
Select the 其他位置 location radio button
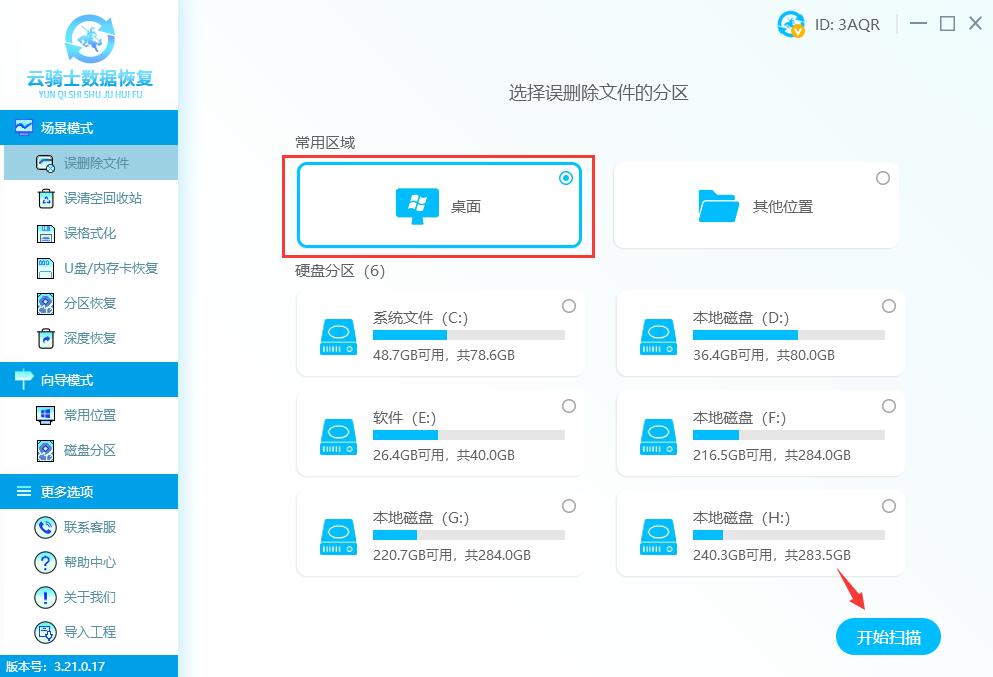pyautogui.click(x=883, y=177)
